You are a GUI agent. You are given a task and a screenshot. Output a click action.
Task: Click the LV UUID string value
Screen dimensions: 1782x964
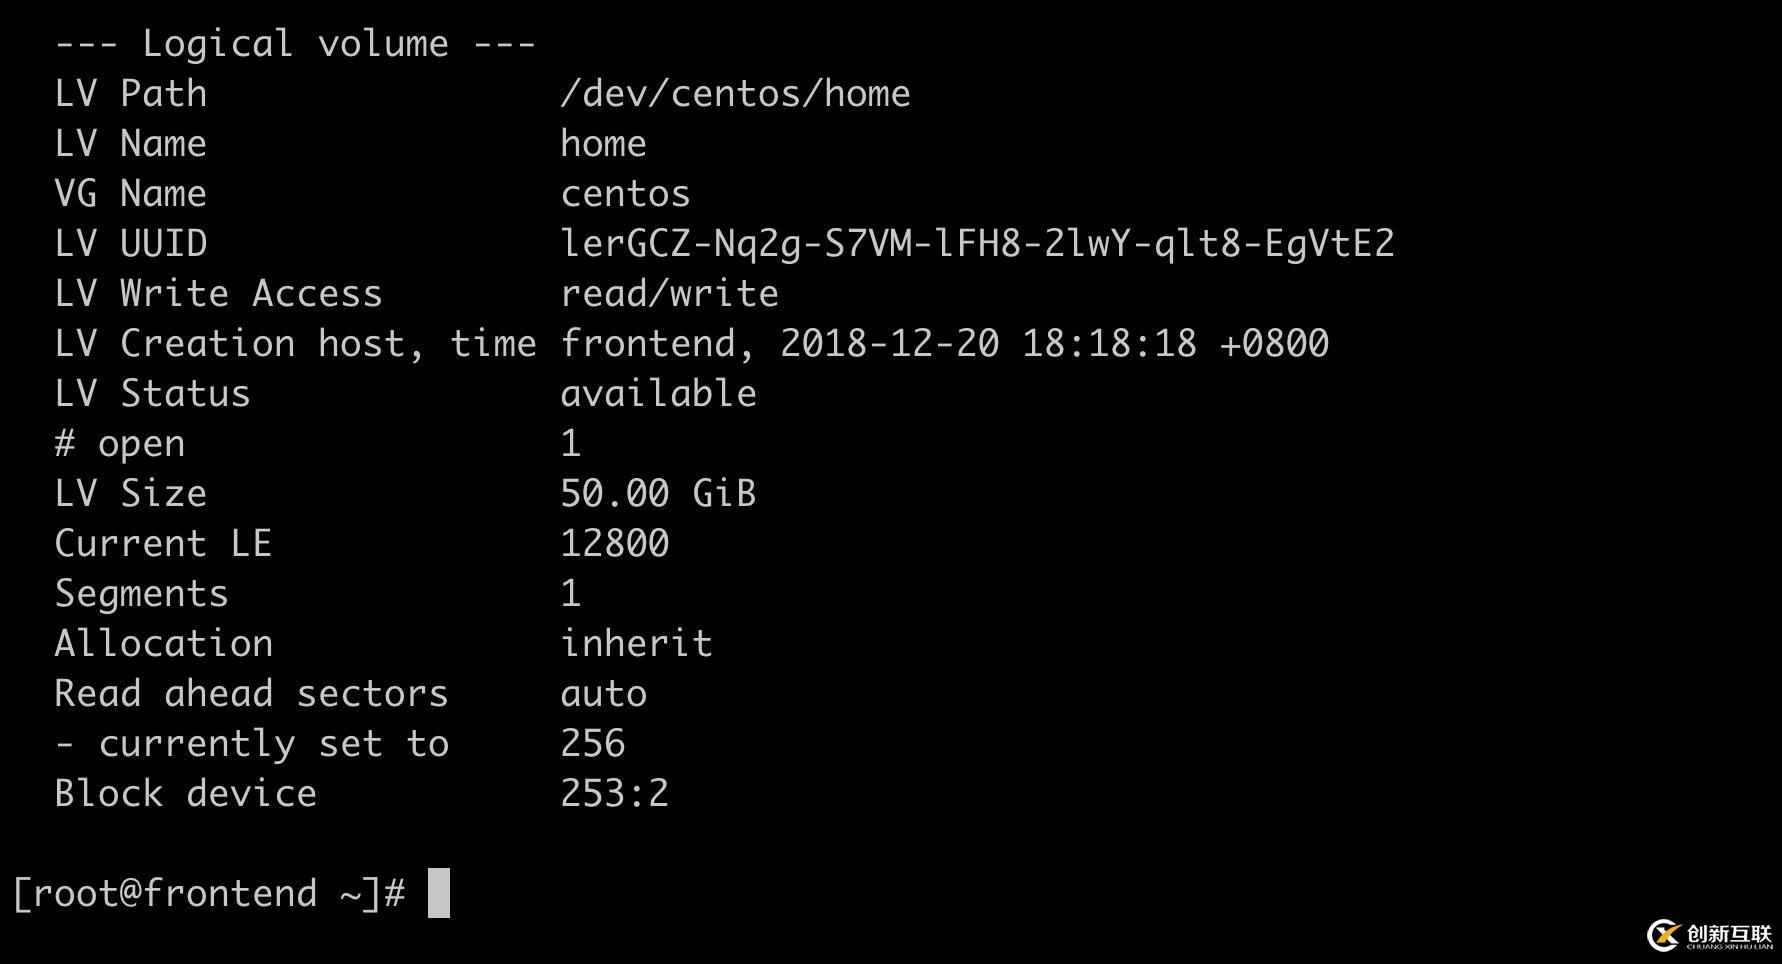click(x=976, y=244)
